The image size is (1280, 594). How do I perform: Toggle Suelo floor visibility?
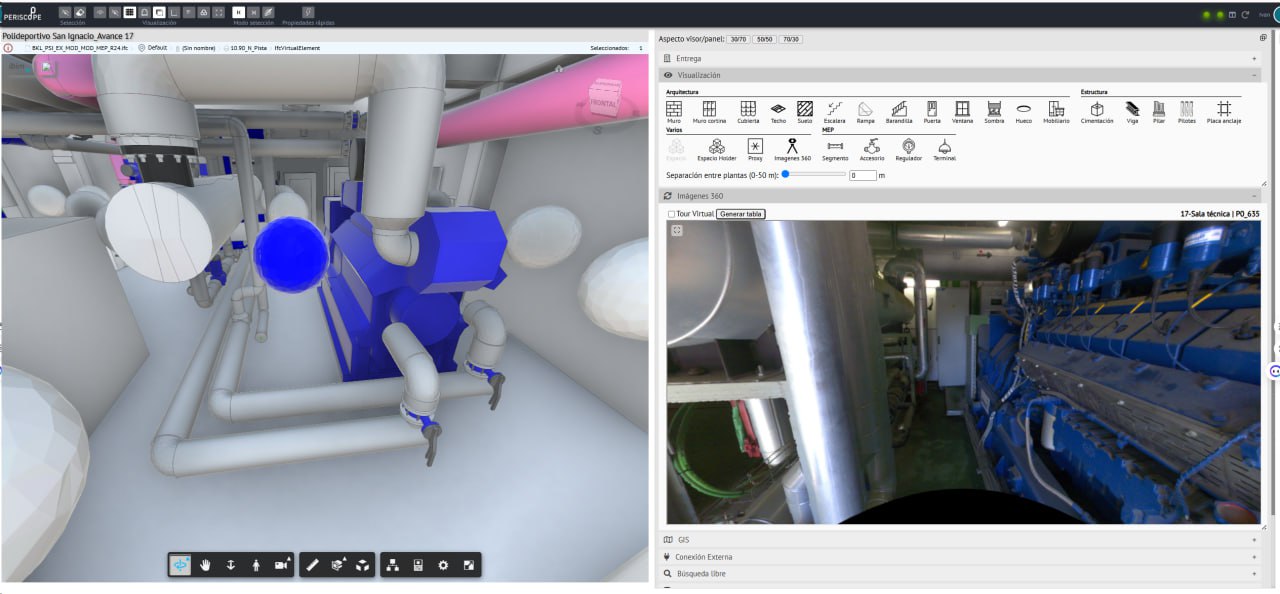(x=805, y=109)
